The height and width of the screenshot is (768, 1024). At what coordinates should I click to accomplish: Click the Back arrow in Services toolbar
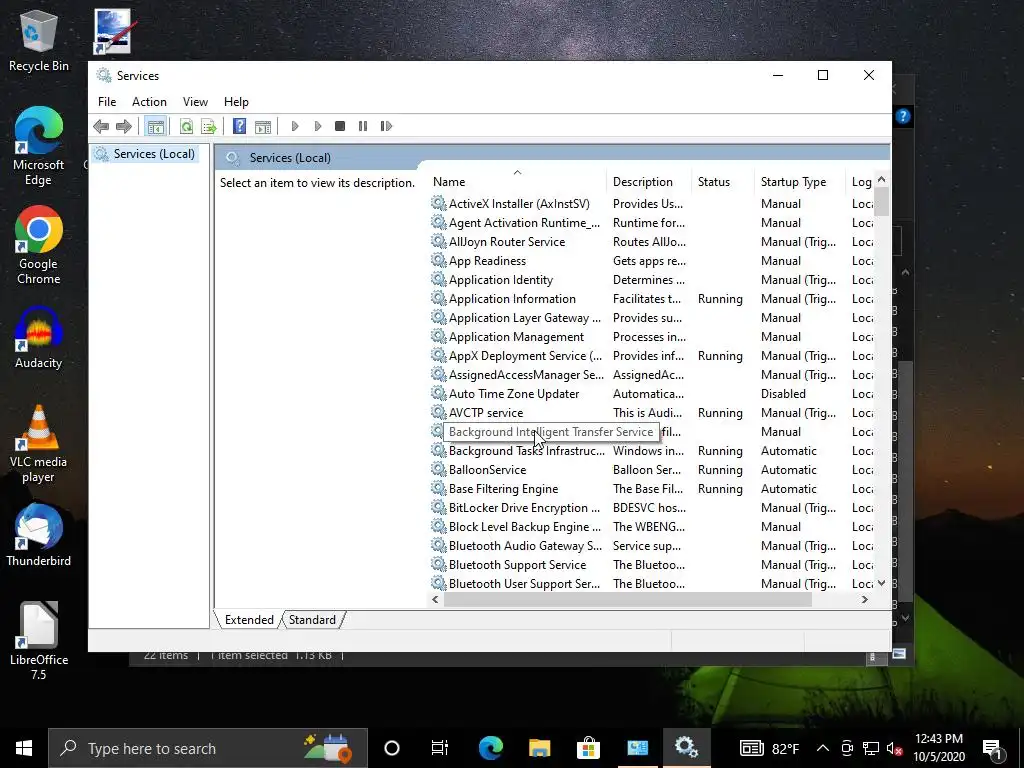(x=101, y=126)
